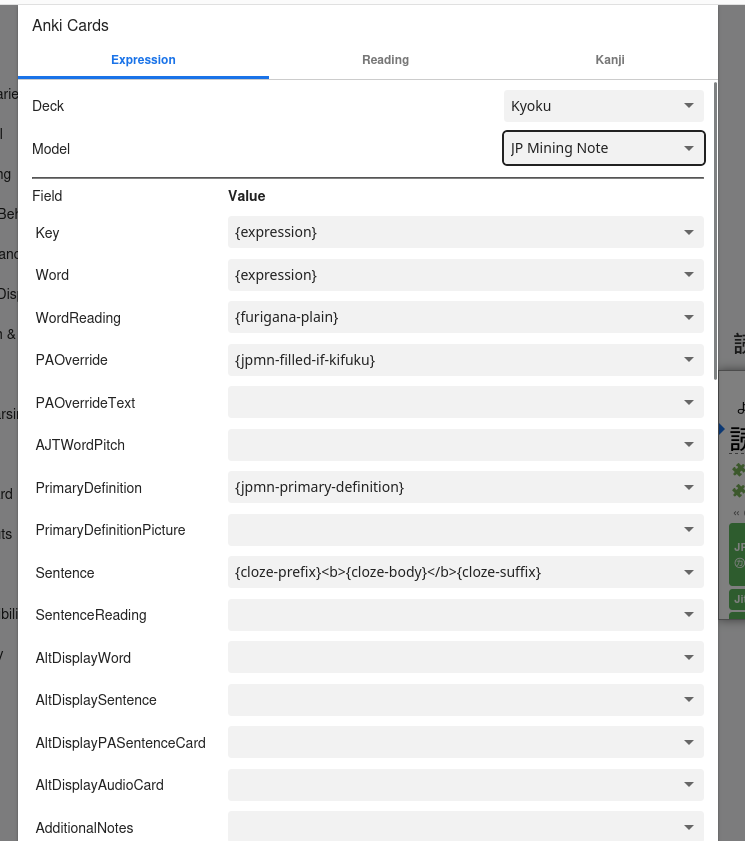Open the marker dropdown arrow for AdditionalNotes
The height and width of the screenshot is (841, 745).
coord(689,827)
